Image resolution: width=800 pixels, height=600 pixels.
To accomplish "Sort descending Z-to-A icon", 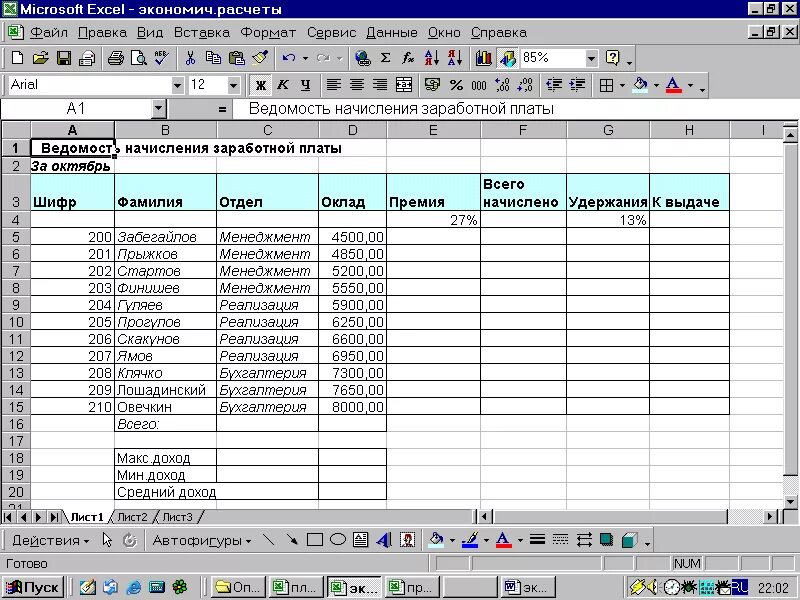I will pos(455,58).
